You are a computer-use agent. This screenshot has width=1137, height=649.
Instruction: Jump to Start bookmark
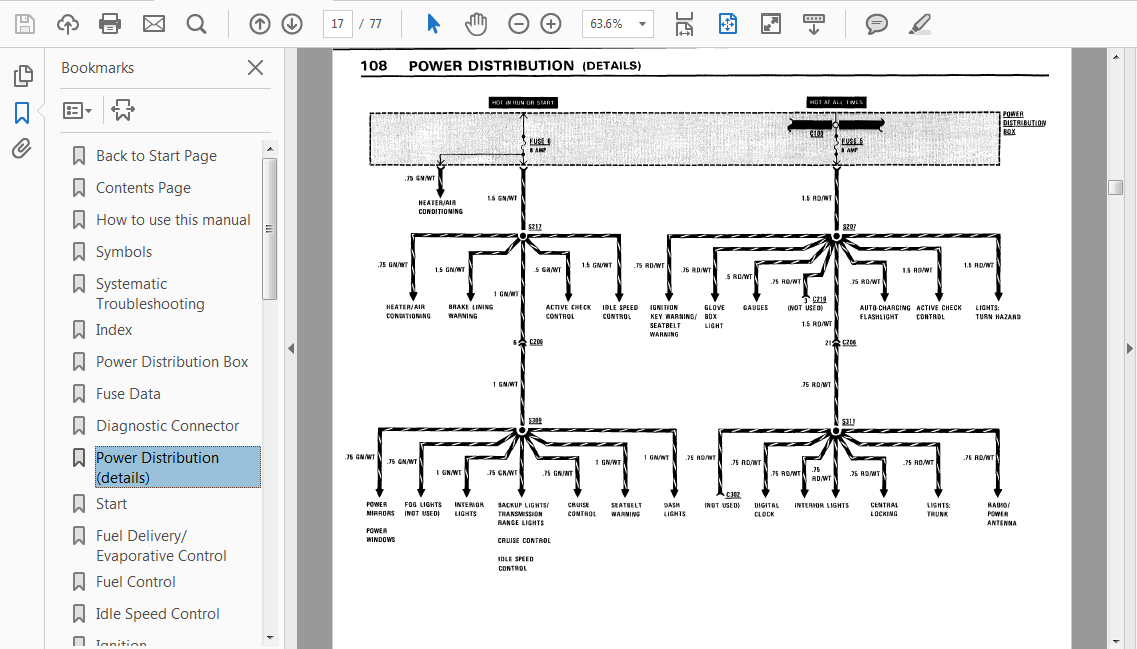click(x=112, y=504)
